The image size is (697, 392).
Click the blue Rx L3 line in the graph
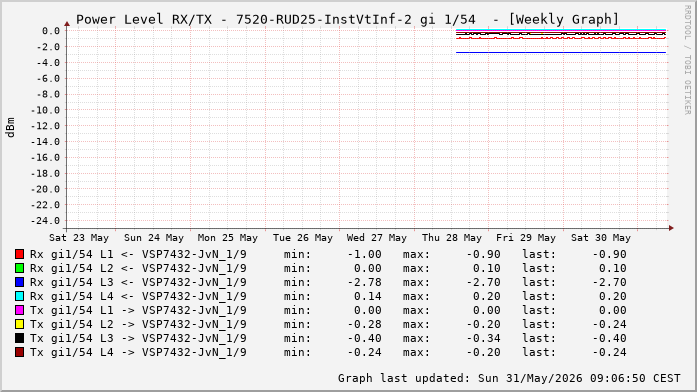coord(561,52)
